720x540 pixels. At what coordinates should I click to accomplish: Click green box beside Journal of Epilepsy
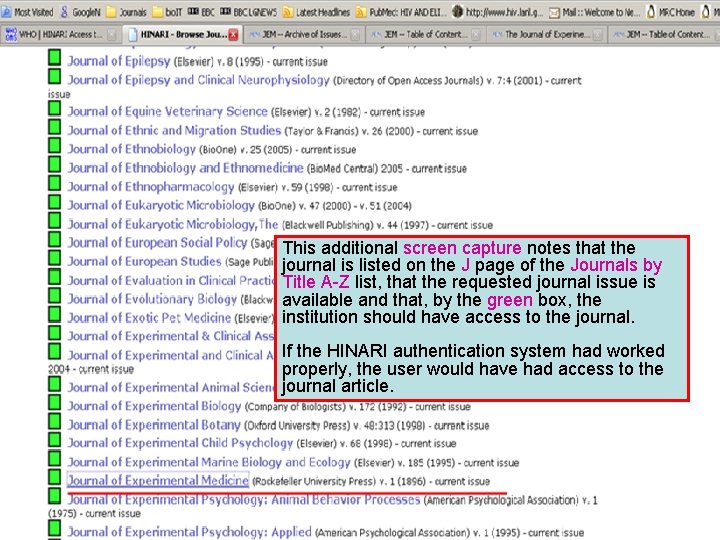(55, 57)
